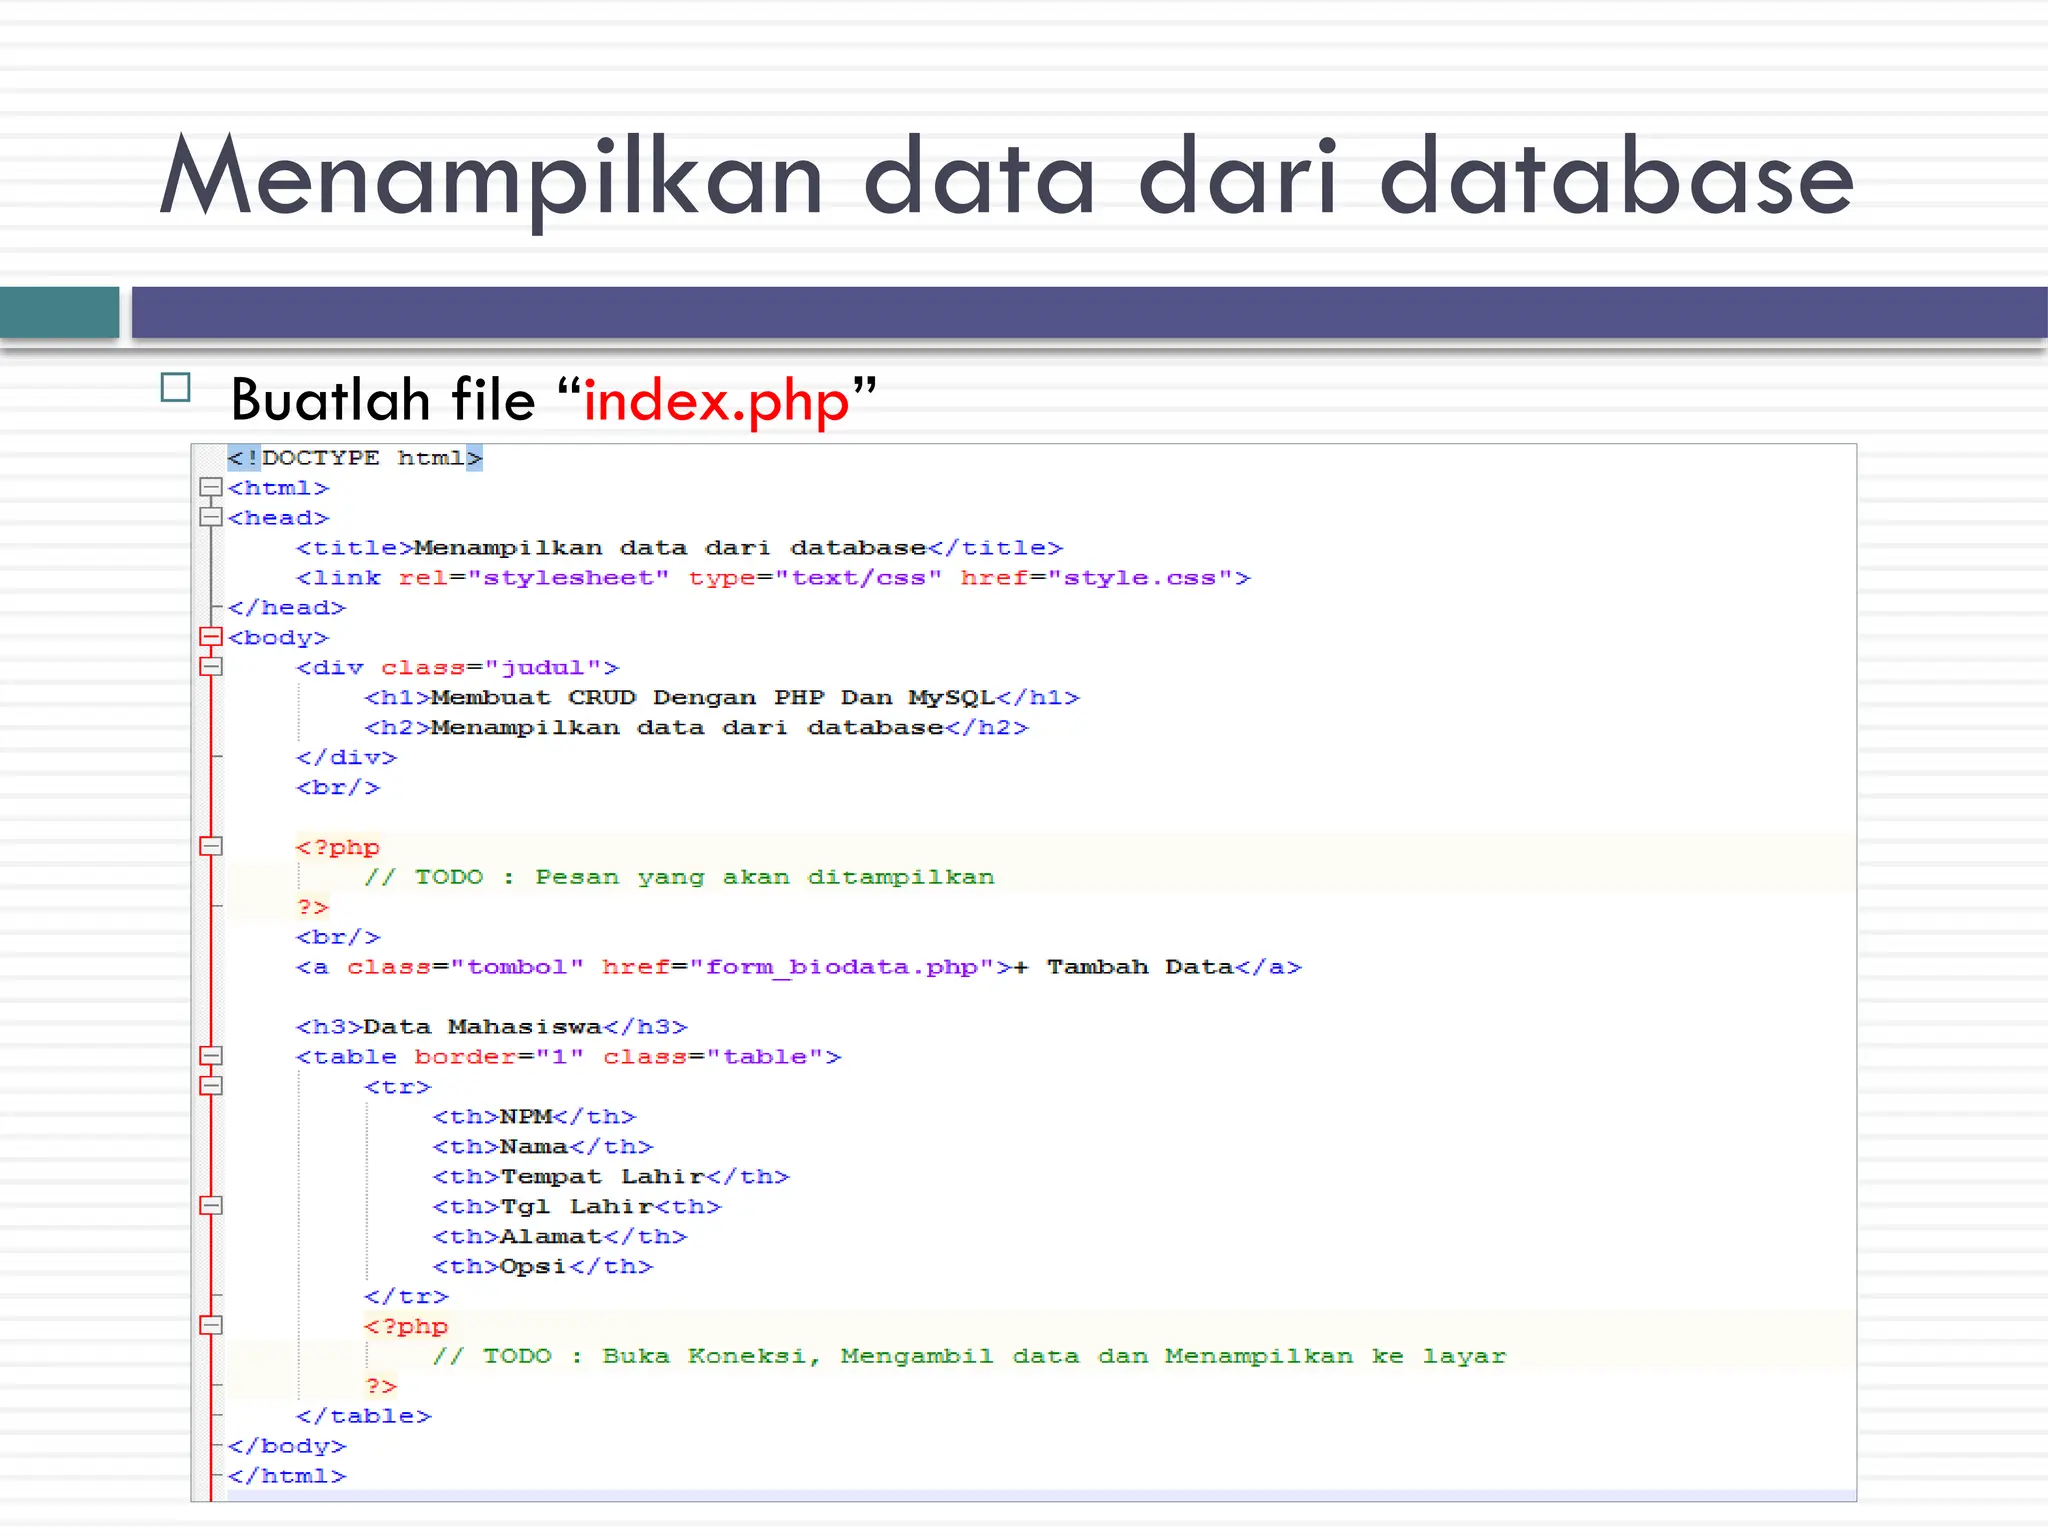Click the <th>NPM</th> line

534,1117
